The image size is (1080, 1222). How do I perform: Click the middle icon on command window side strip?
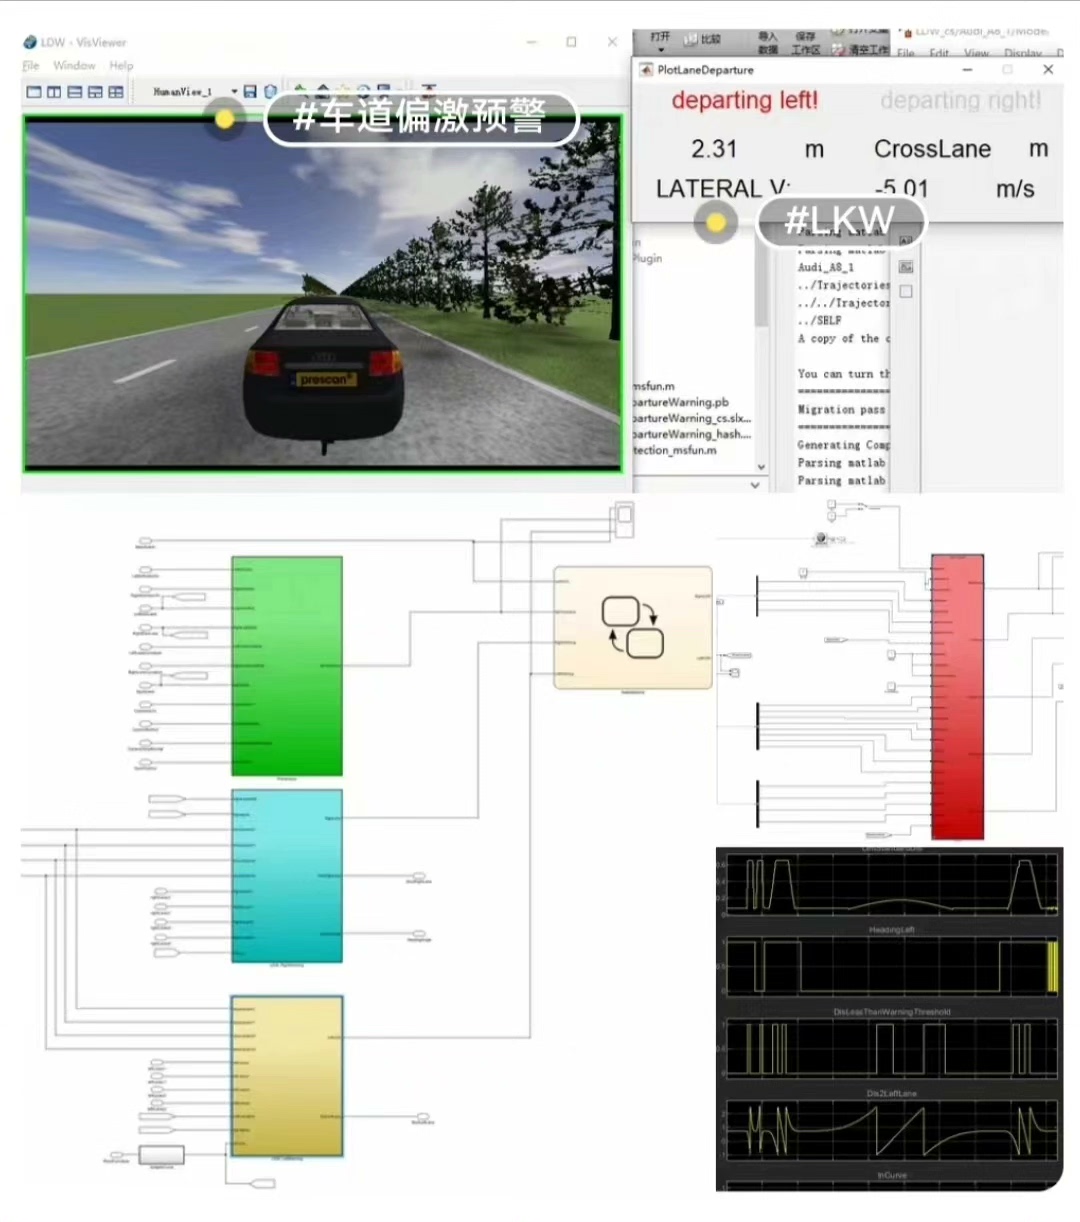906,267
